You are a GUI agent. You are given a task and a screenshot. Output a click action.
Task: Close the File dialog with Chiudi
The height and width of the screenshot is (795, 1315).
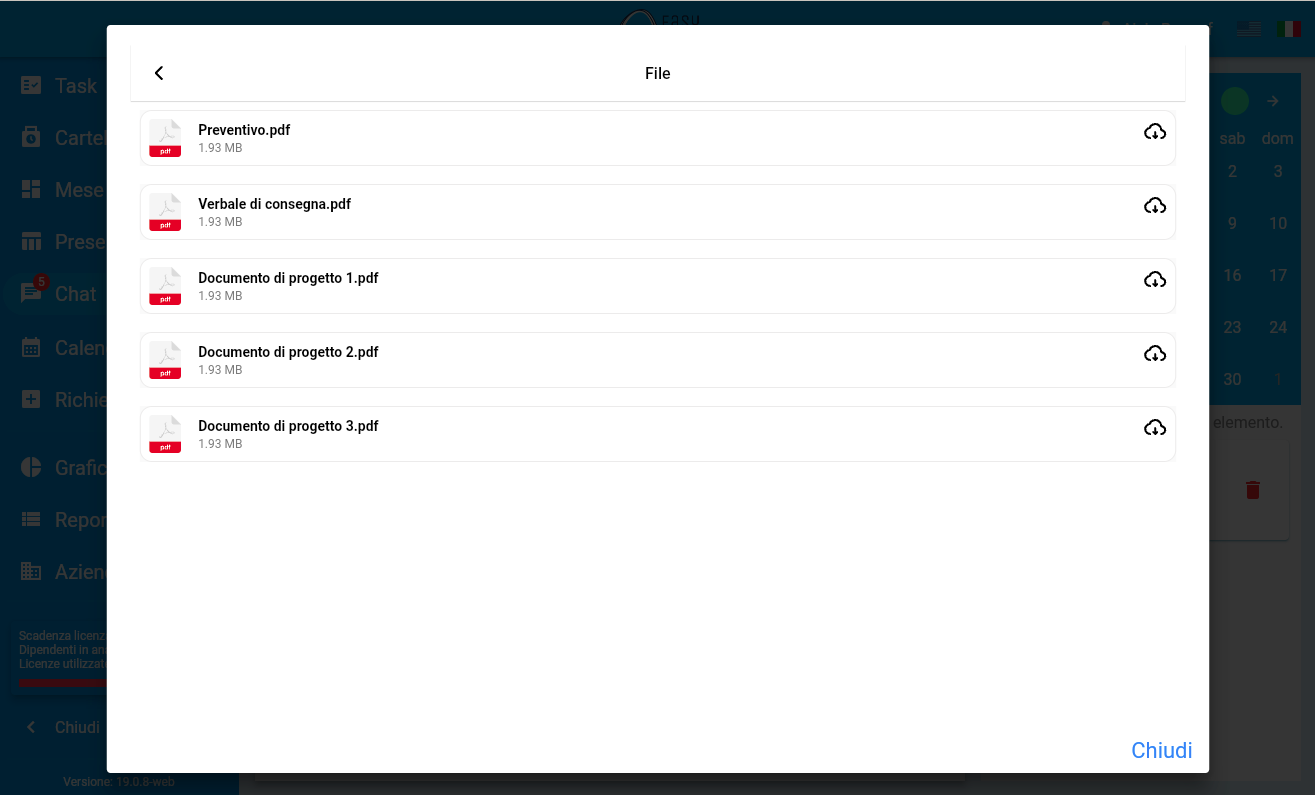pyautogui.click(x=1161, y=750)
